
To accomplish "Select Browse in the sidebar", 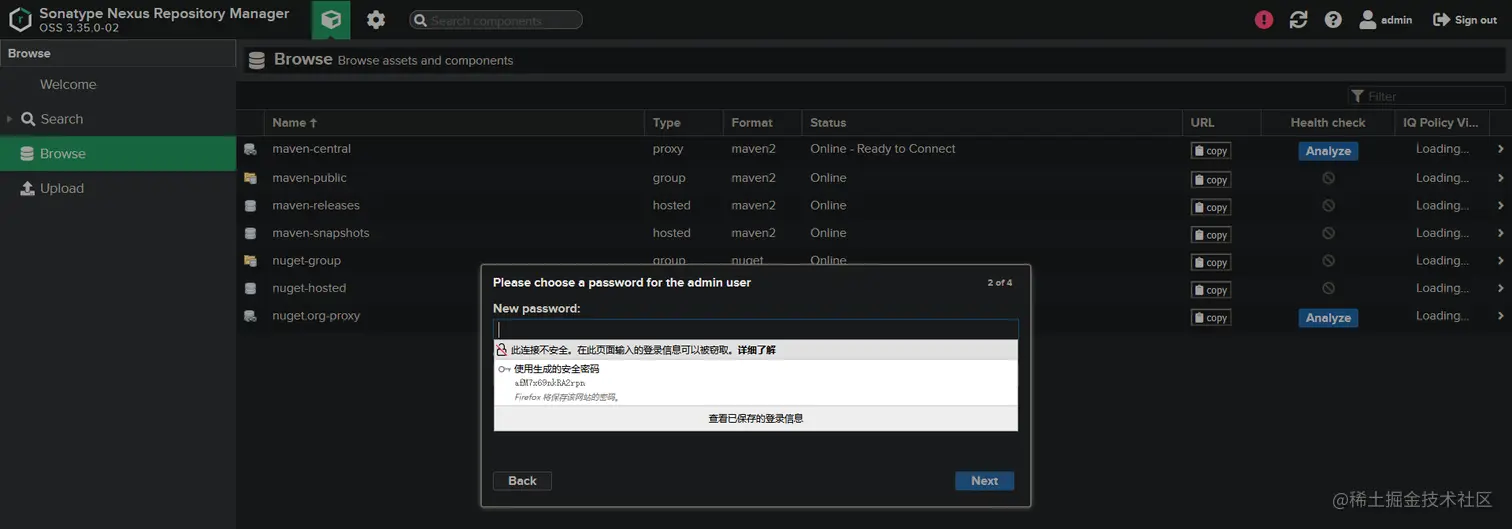I will tap(118, 154).
